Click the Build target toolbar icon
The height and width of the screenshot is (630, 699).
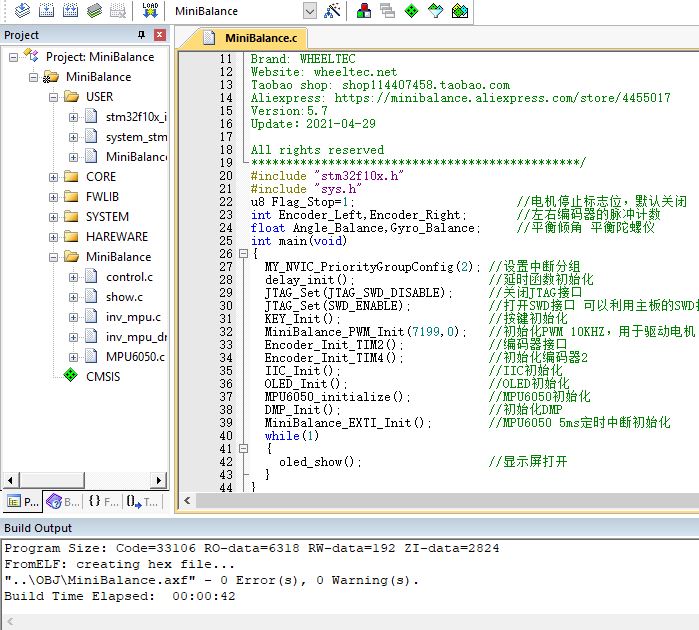(45, 11)
